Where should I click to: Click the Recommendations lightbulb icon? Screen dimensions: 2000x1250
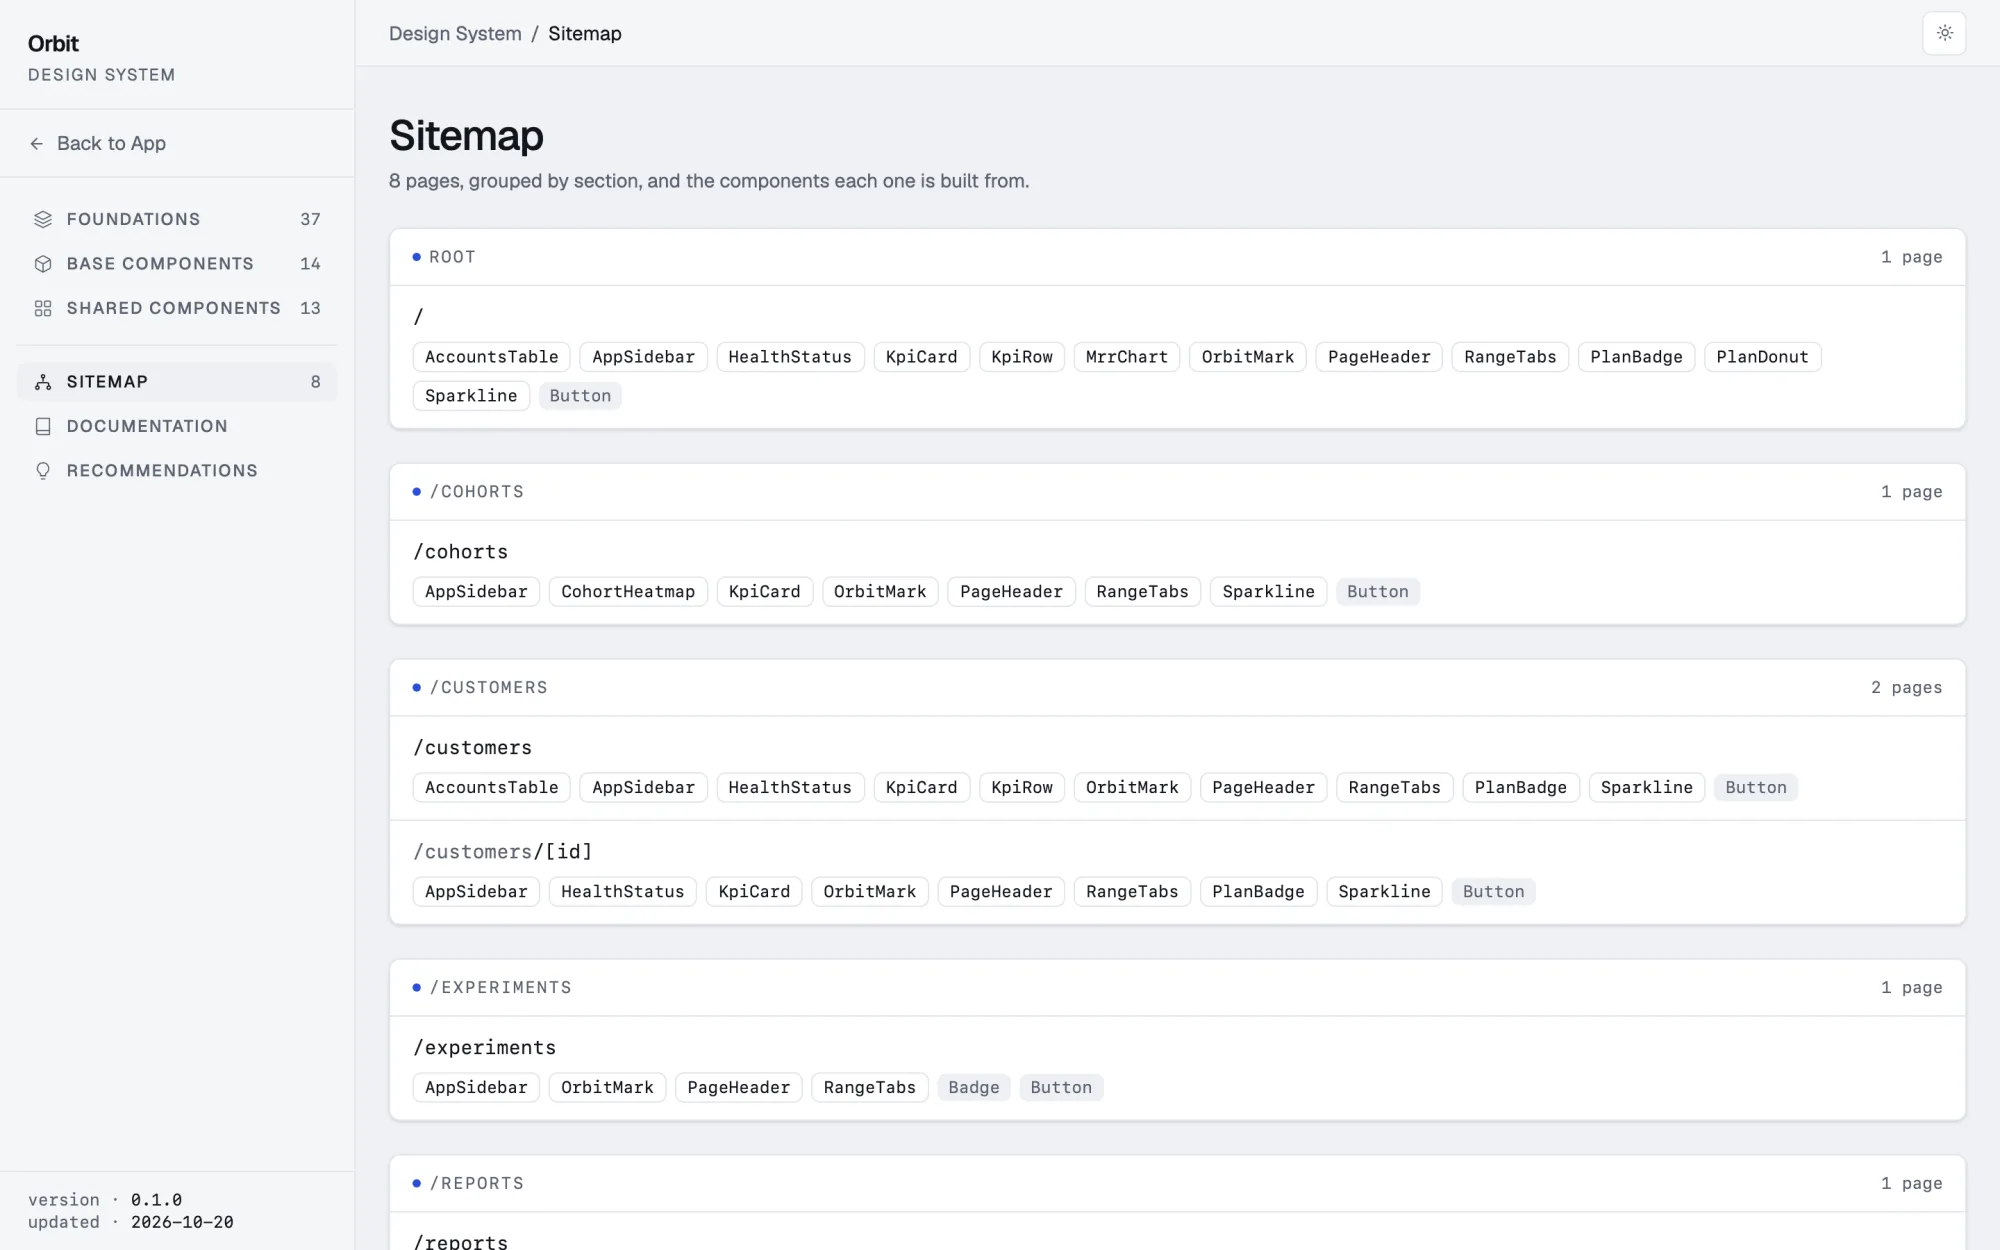click(43, 471)
